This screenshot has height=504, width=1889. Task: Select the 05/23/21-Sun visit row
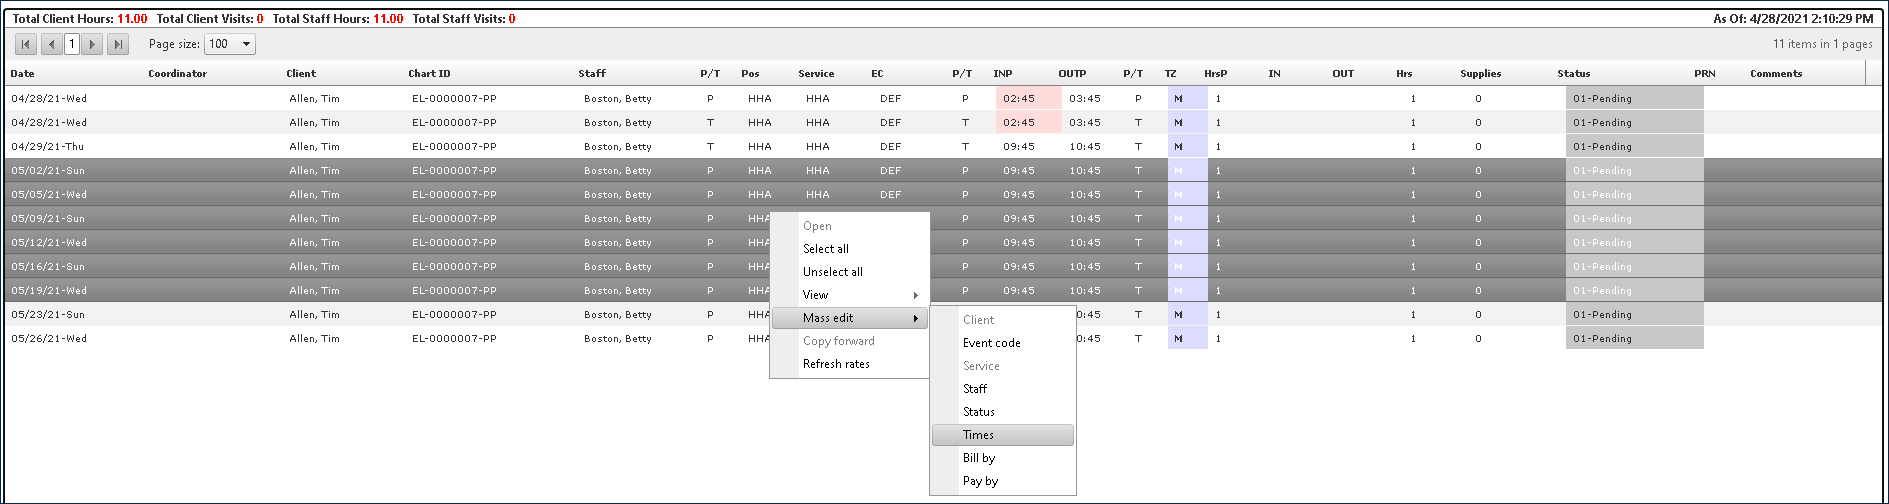point(300,315)
